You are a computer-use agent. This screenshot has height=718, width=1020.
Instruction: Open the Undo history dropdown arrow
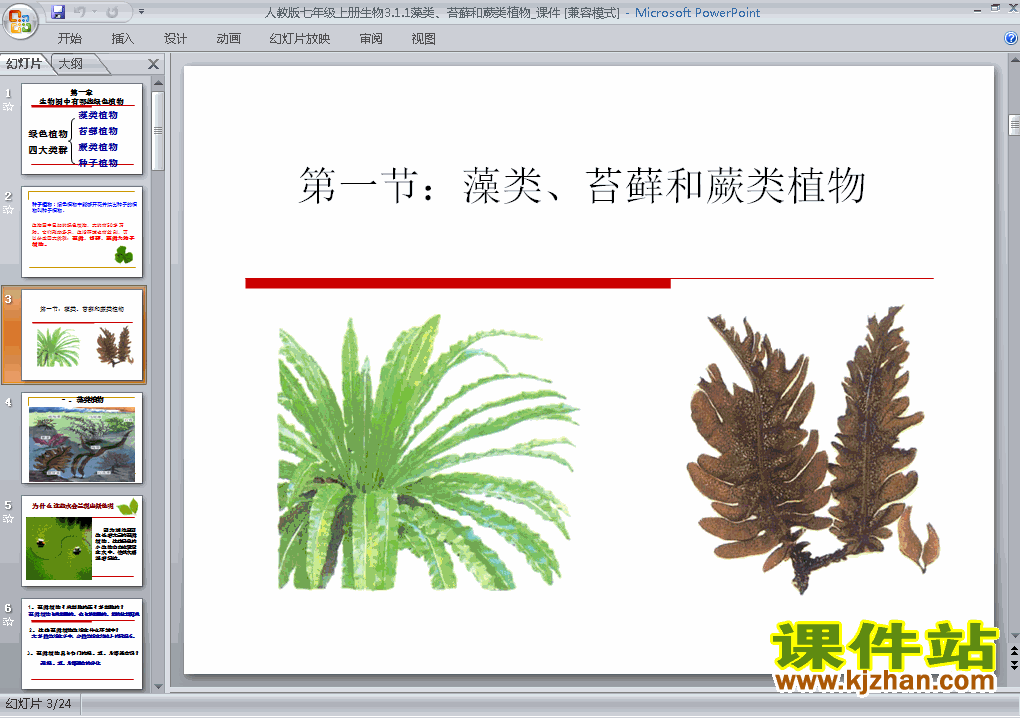(94, 12)
